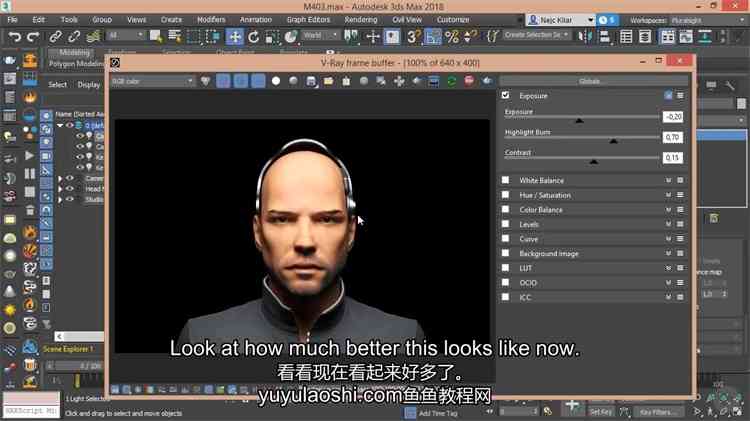Viewport: 750px width, 421px height.
Task: Open the RGB color channel dropdown
Action: point(152,81)
